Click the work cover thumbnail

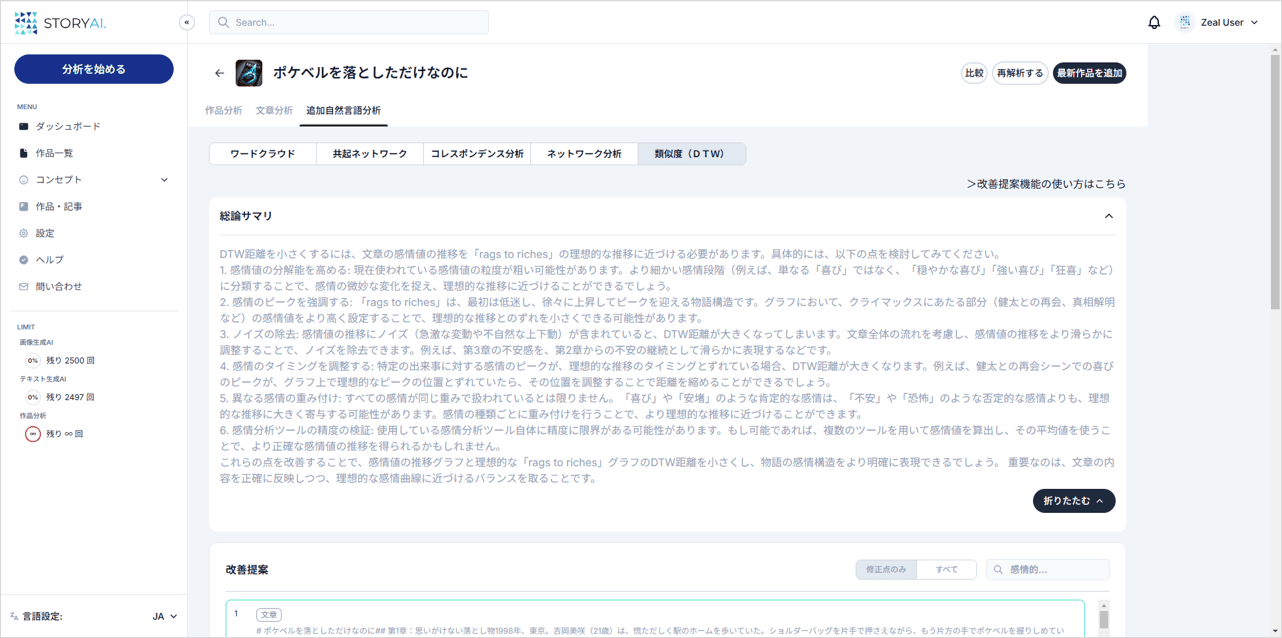(x=249, y=73)
